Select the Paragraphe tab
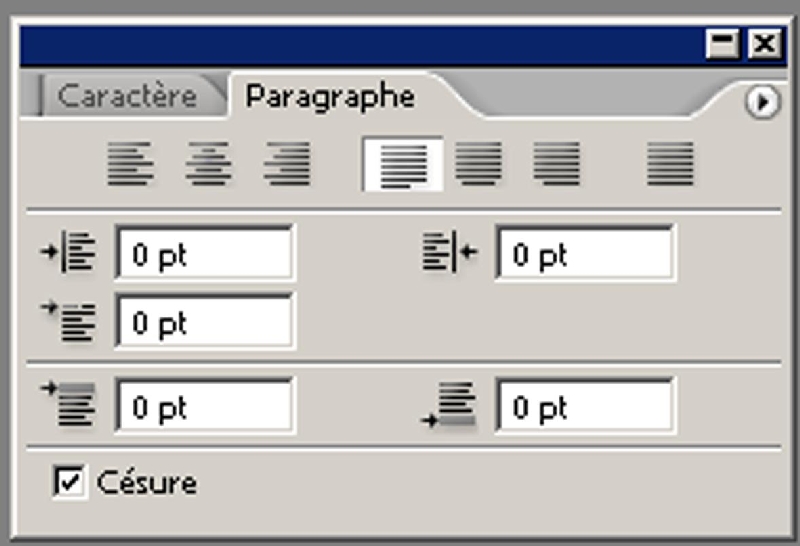 coord(330,97)
